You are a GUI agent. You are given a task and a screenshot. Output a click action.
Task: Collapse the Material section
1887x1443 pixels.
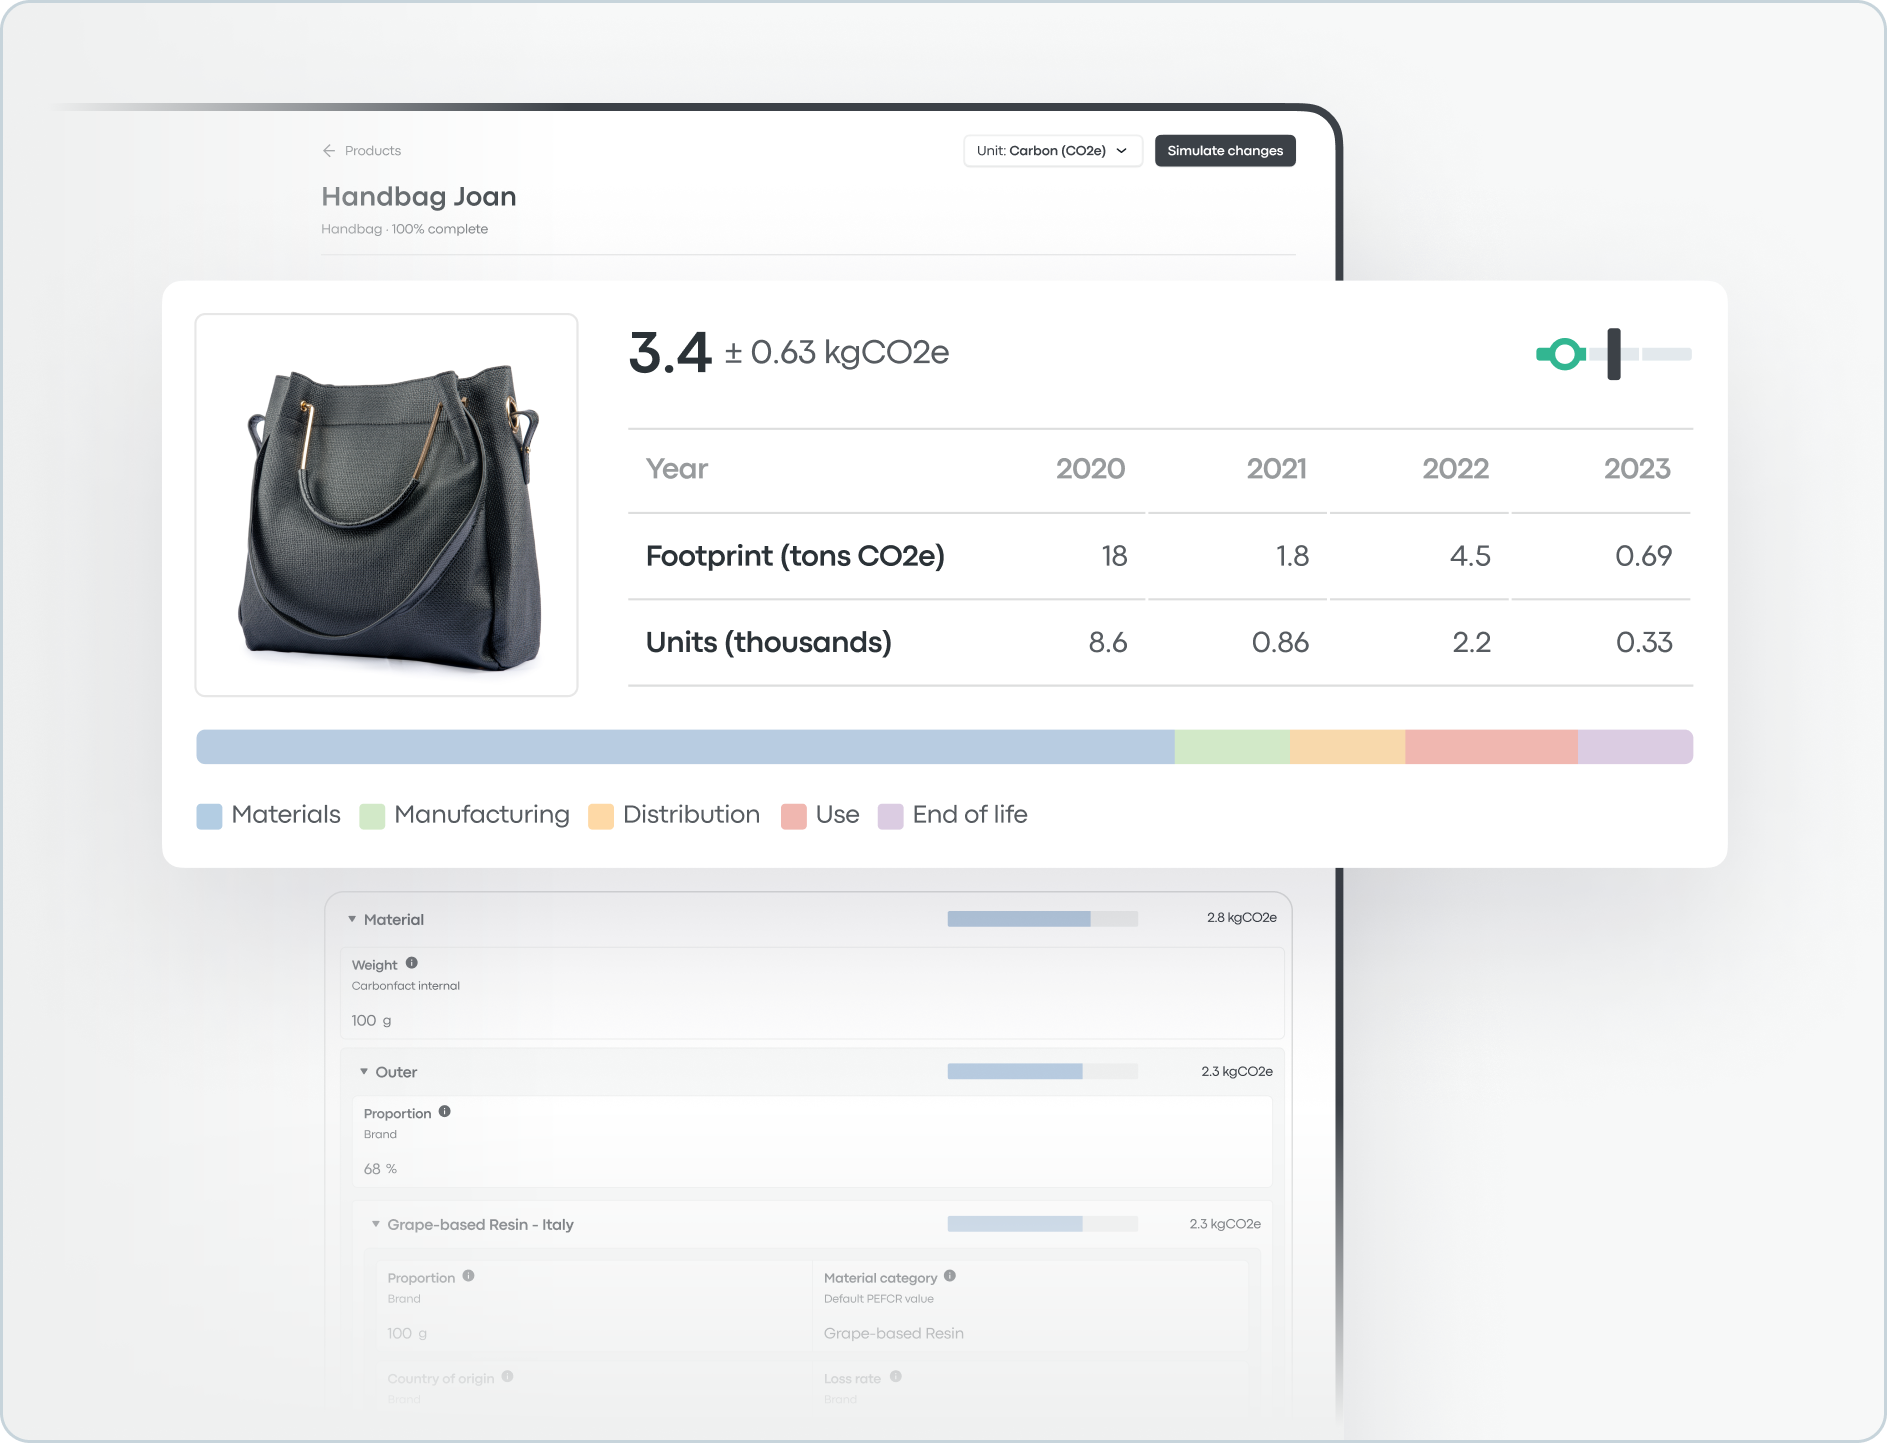tap(352, 919)
